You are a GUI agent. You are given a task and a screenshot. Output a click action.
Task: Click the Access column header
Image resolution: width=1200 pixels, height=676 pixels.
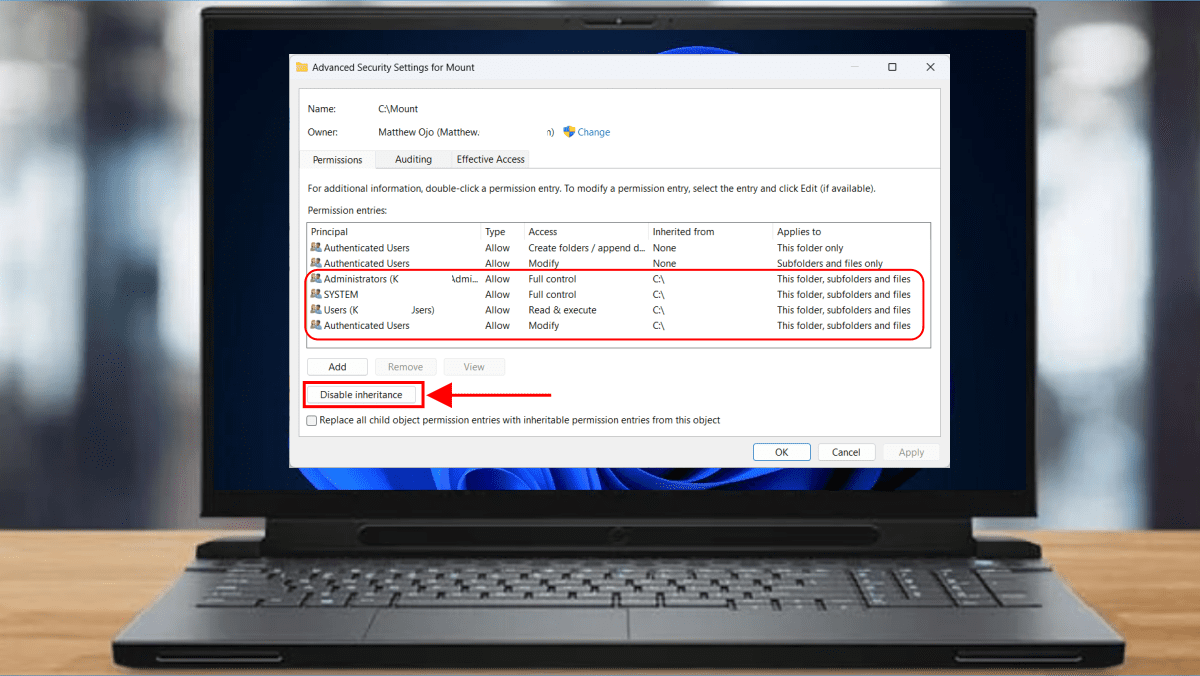tap(543, 231)
